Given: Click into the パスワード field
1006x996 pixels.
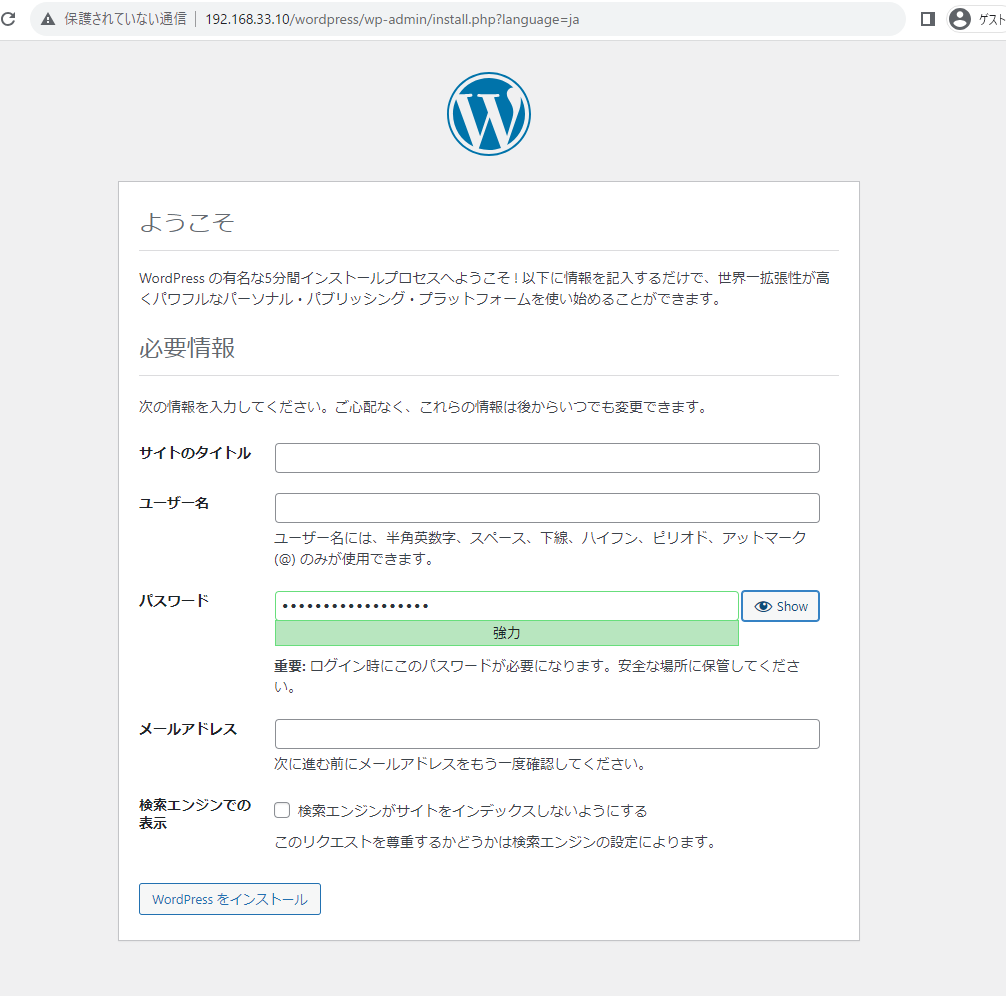Looking at the screenshot, I should pos(507,606).
